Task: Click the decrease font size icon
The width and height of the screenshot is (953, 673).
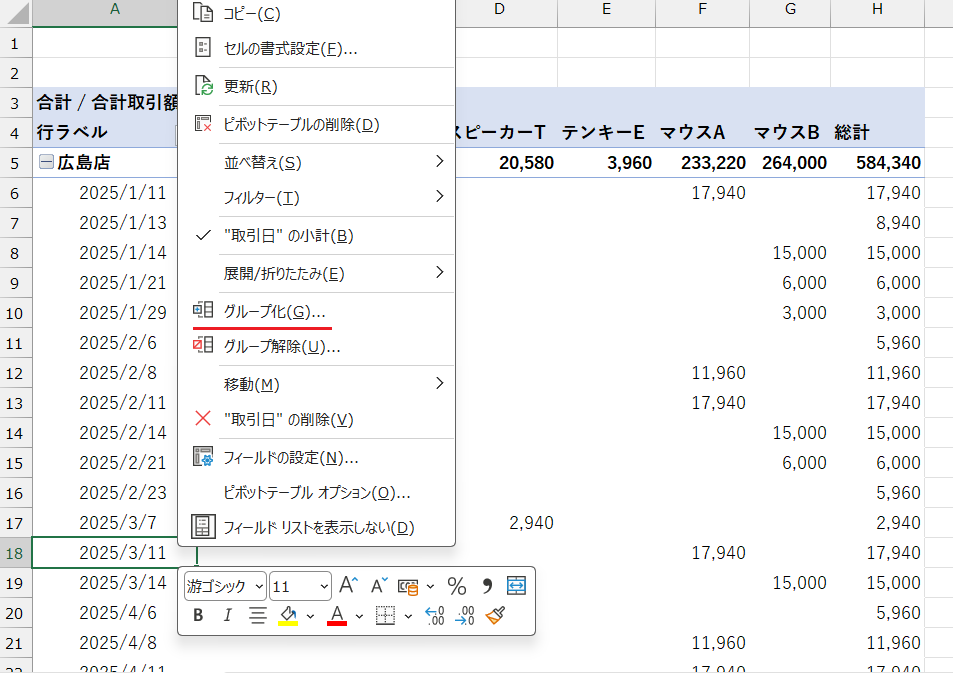Action: (379, 586)
